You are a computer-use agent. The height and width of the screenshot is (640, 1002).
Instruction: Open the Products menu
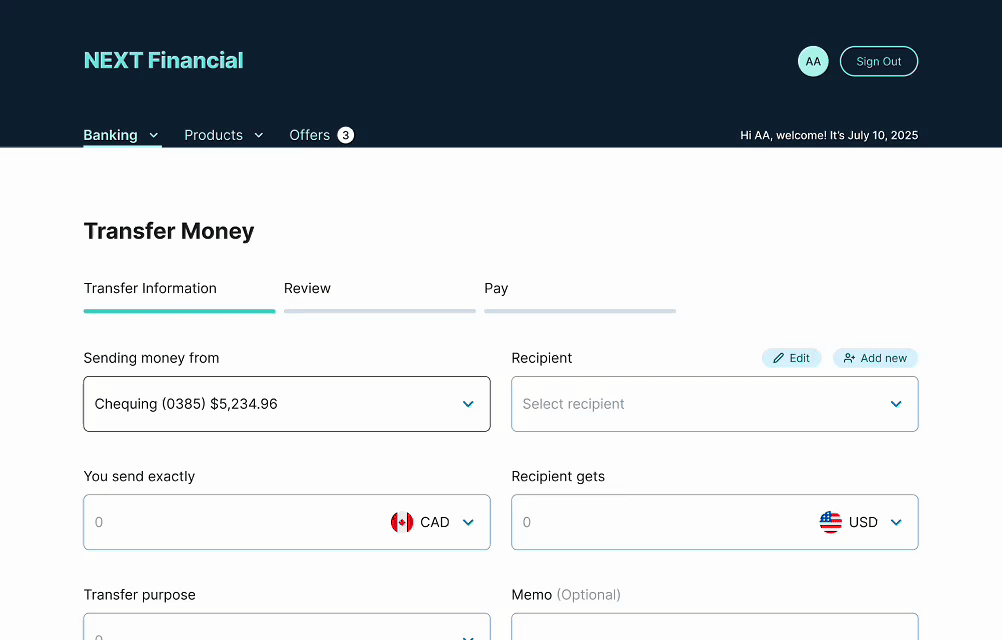pyautogui.click(x=223, y=135)
